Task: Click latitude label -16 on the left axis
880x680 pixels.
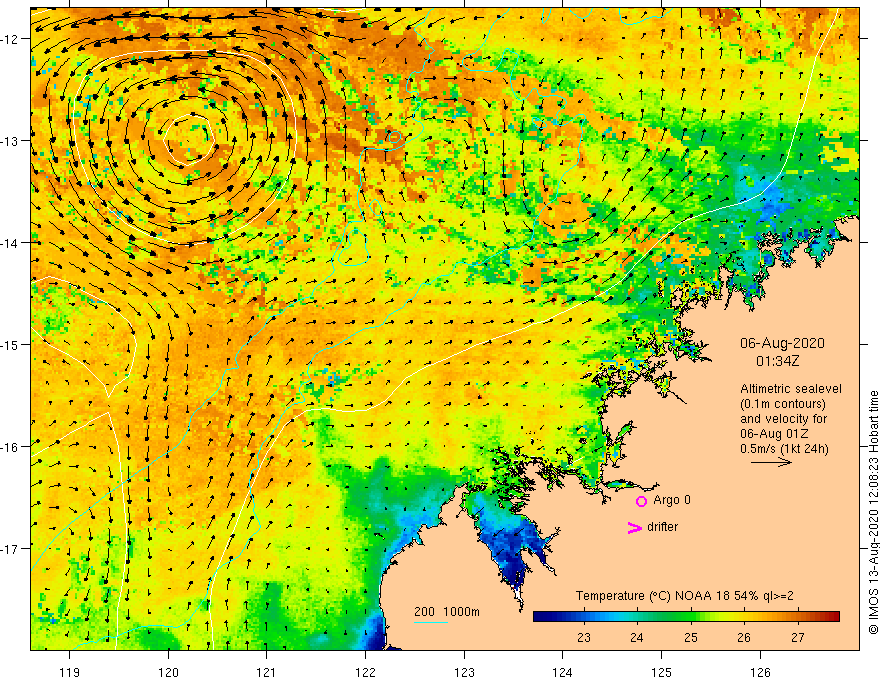Action: tap(11, 447)
